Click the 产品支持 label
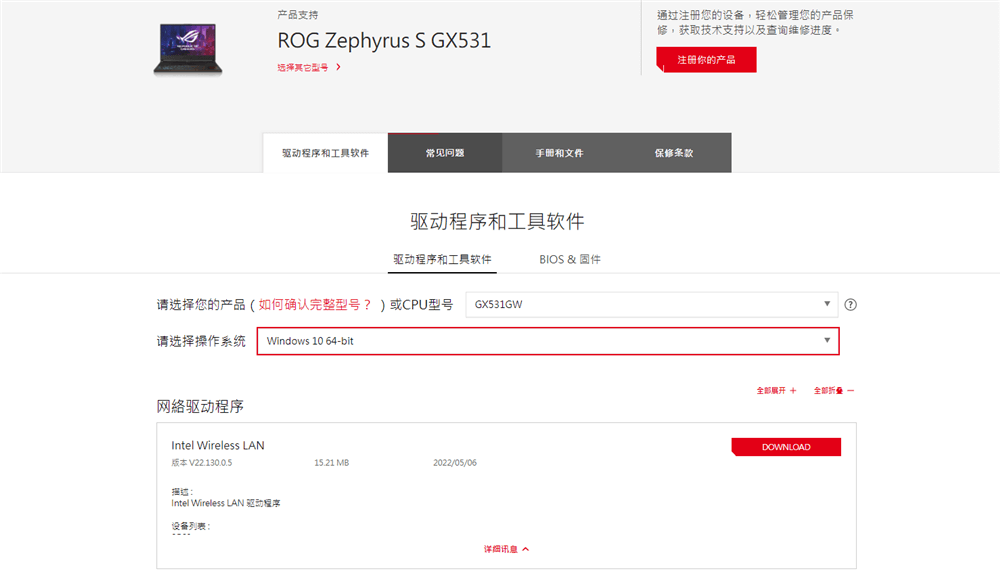 point(298,15)
